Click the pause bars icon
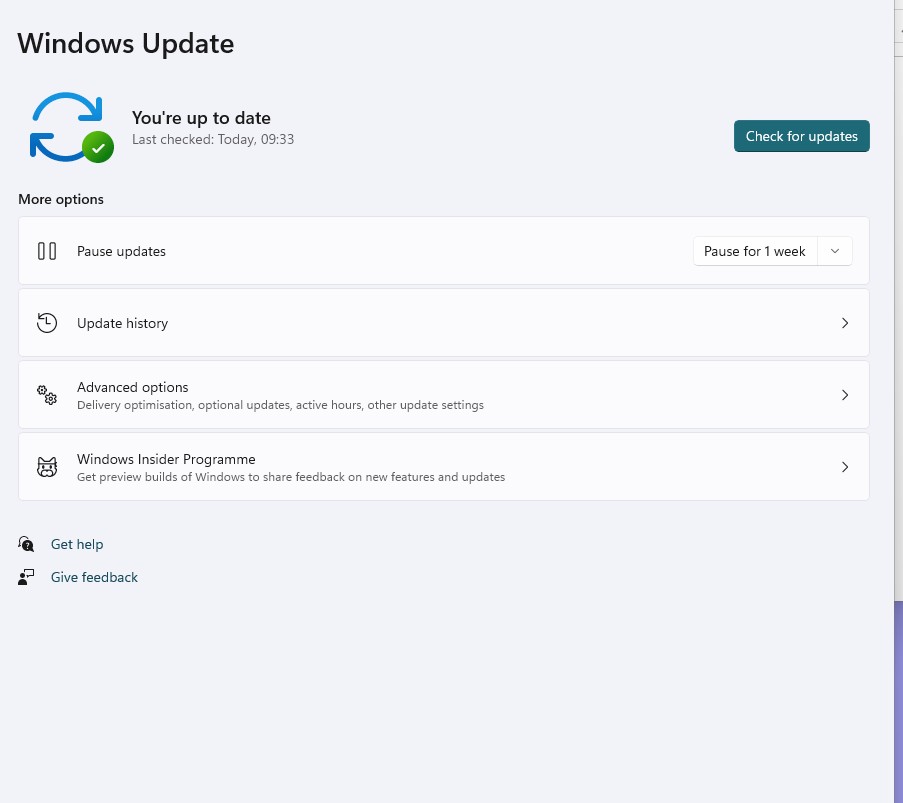Image resolution: width=903 pixels, height=803 pixels. click(47, 251)
